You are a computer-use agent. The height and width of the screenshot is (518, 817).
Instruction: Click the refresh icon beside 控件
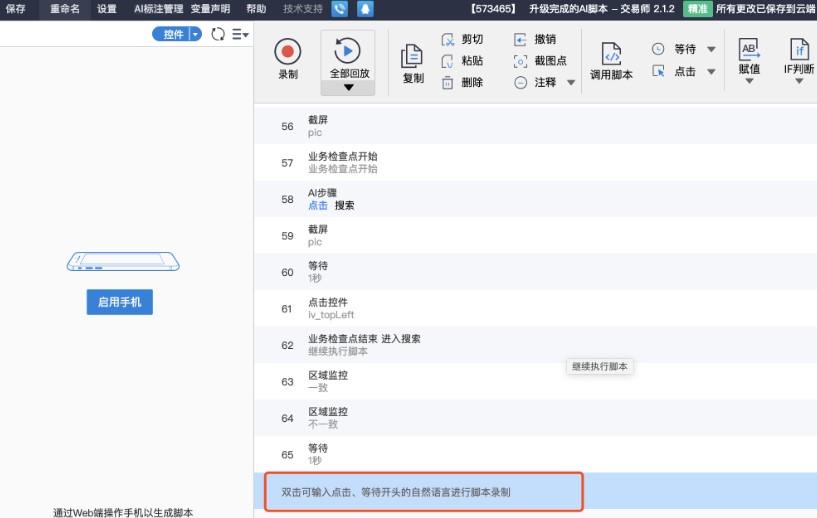tap(218, 34)
